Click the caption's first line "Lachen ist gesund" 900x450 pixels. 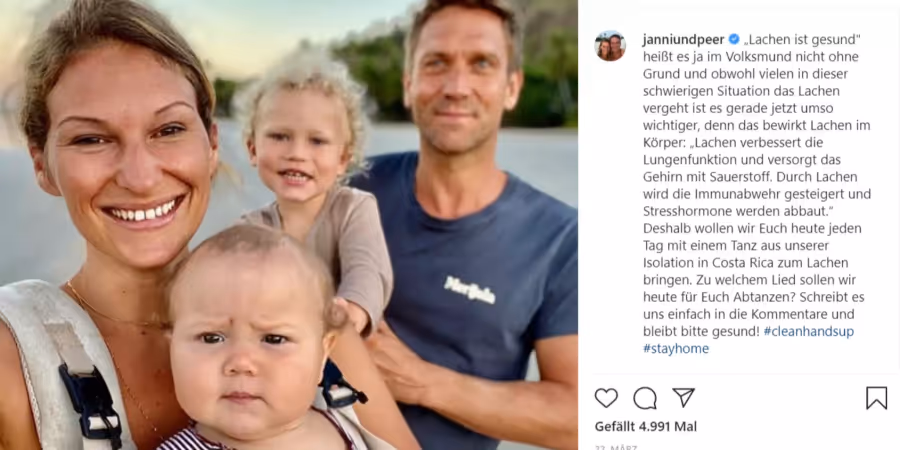tap(803, 40)
